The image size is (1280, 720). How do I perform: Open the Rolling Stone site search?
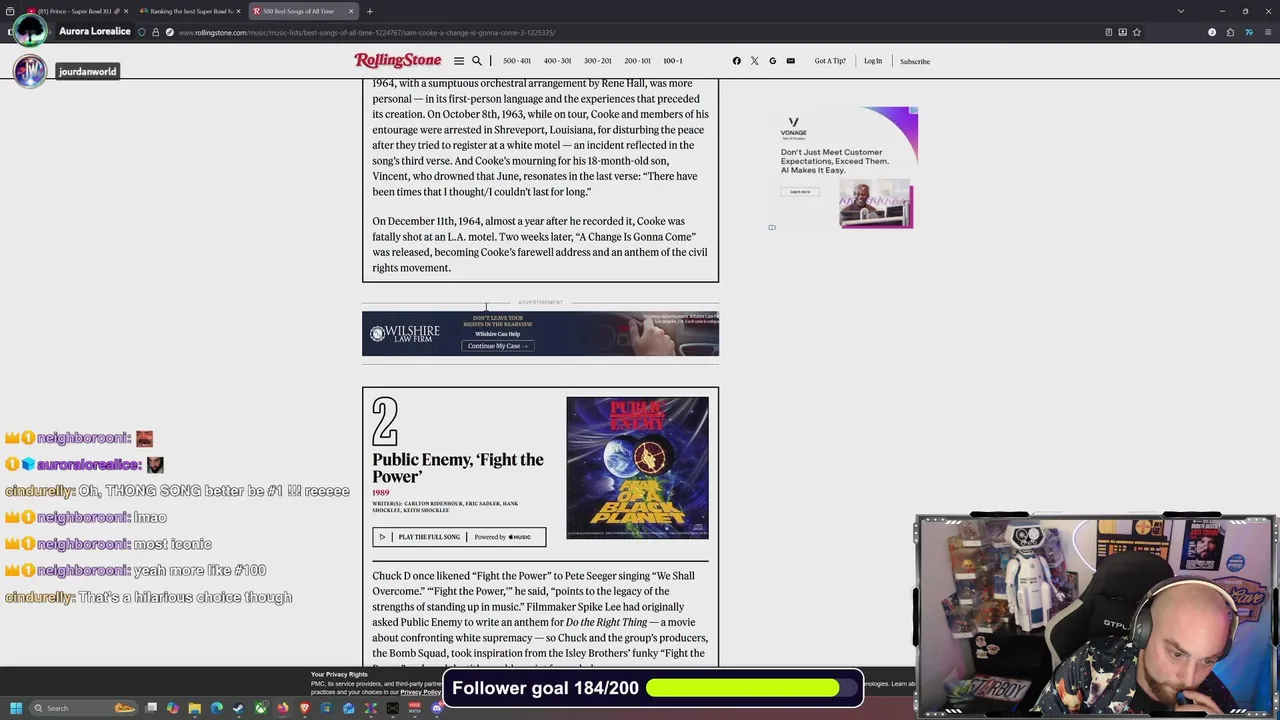coord(477,61)
